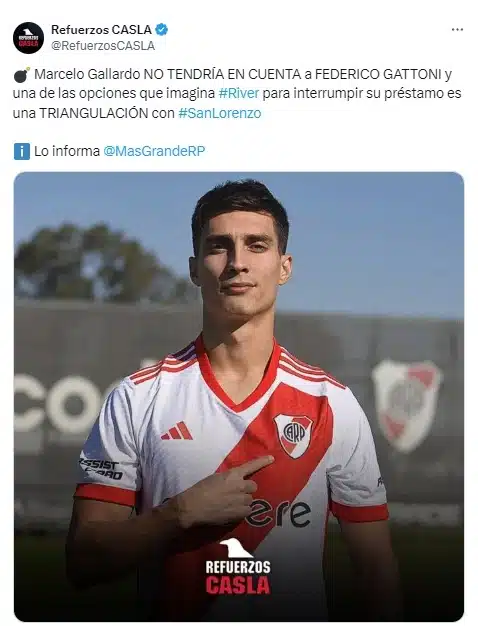Screen dimensions: 478x626
Task: Click the blue verified badge
Action: pyautogui.click(x=161, y=30)
